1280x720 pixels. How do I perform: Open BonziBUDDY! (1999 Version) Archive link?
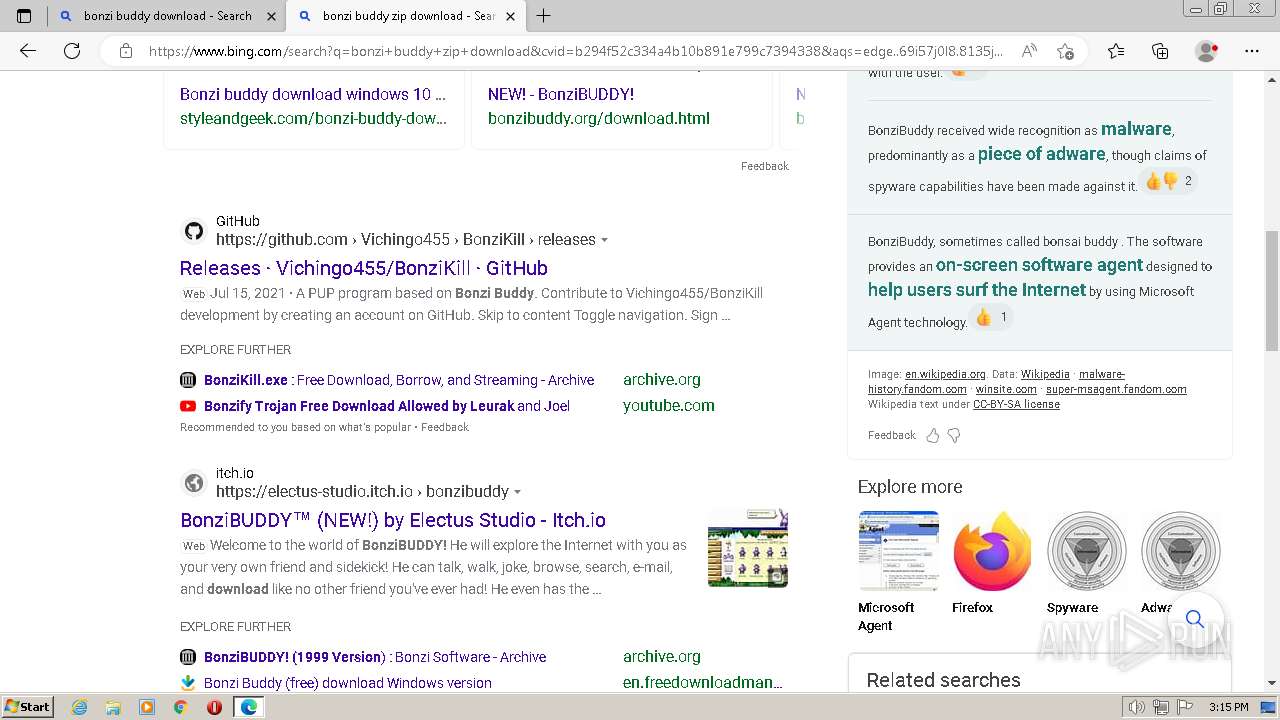375,657
